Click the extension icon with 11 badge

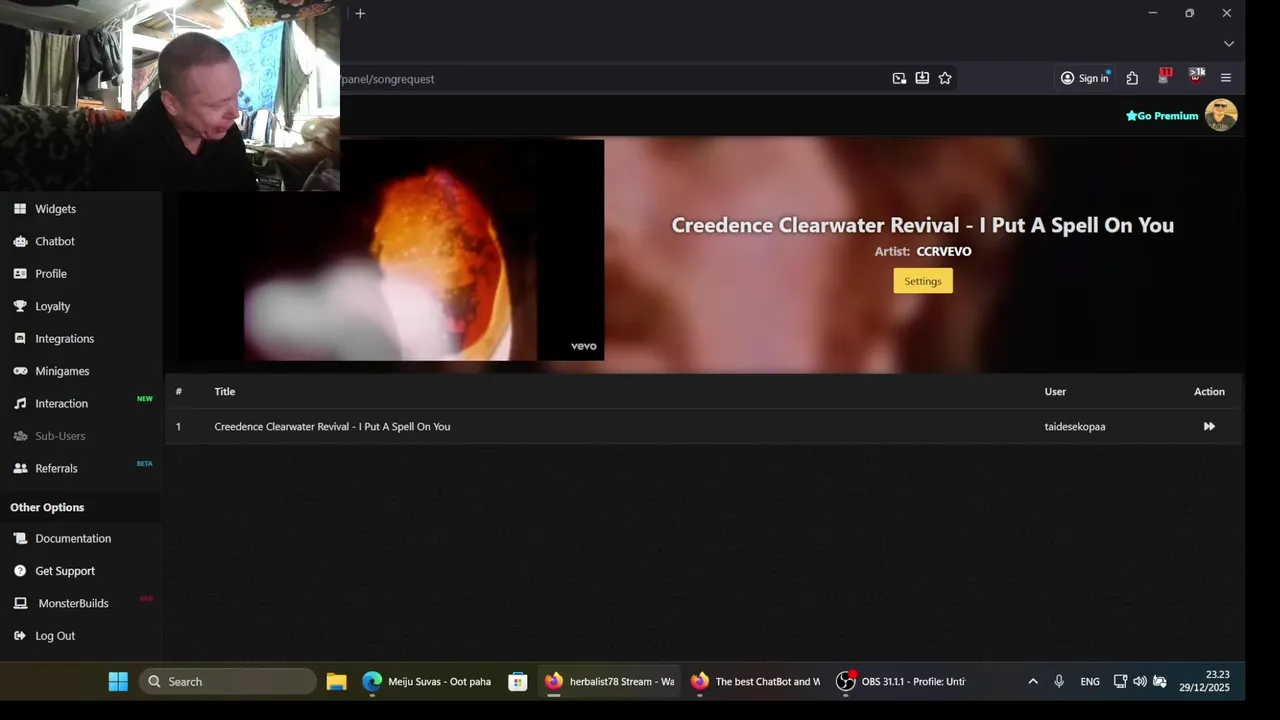pos(1164,77)
